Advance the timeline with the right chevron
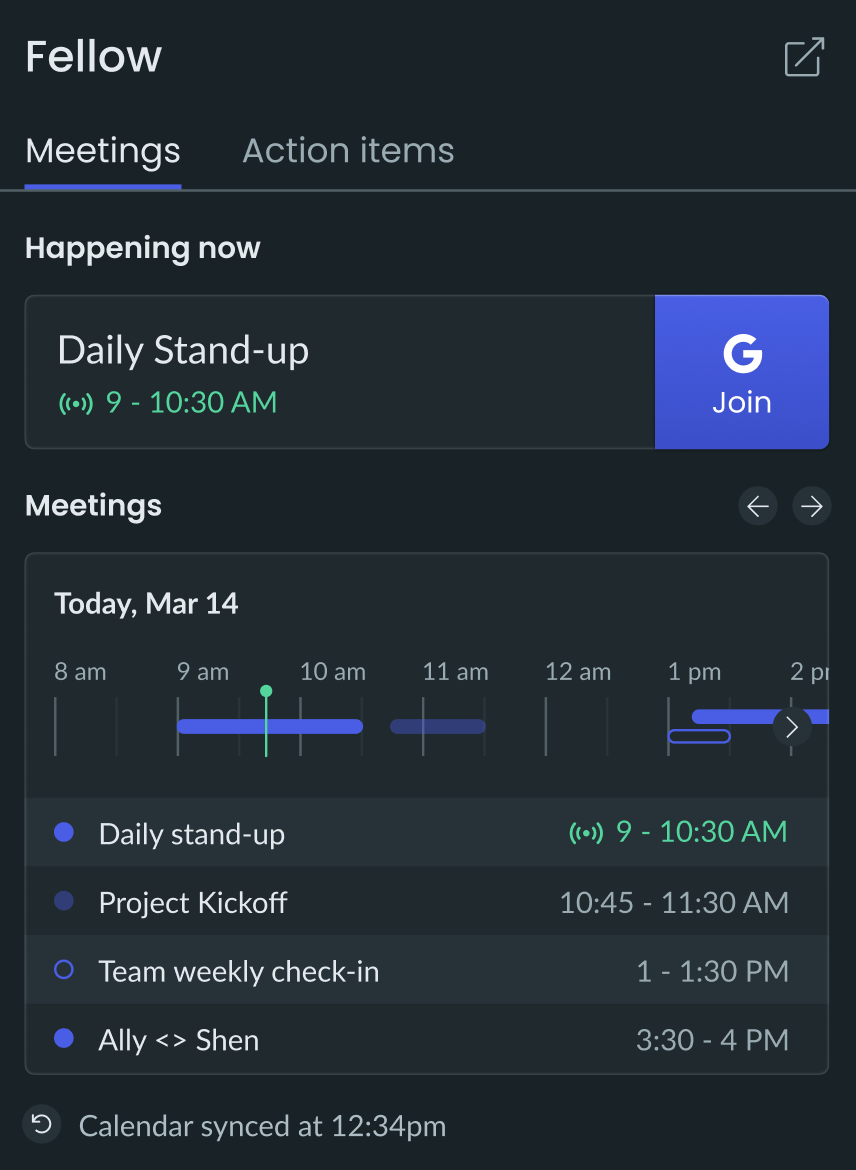 tap(792, 726)
